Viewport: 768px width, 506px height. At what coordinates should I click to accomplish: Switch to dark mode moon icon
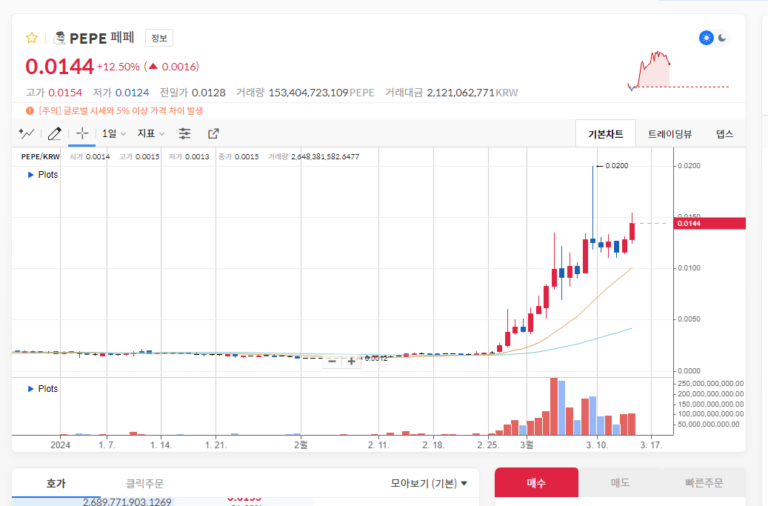click(x=722, y=38)
